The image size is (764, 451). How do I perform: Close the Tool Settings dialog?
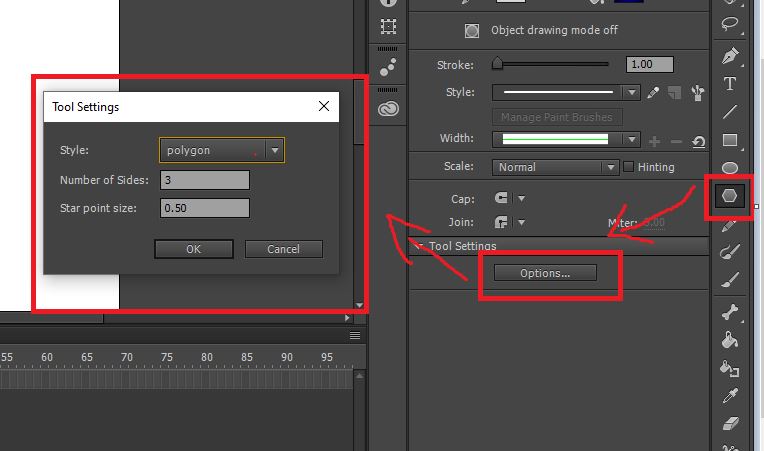[x=324, y=106]
